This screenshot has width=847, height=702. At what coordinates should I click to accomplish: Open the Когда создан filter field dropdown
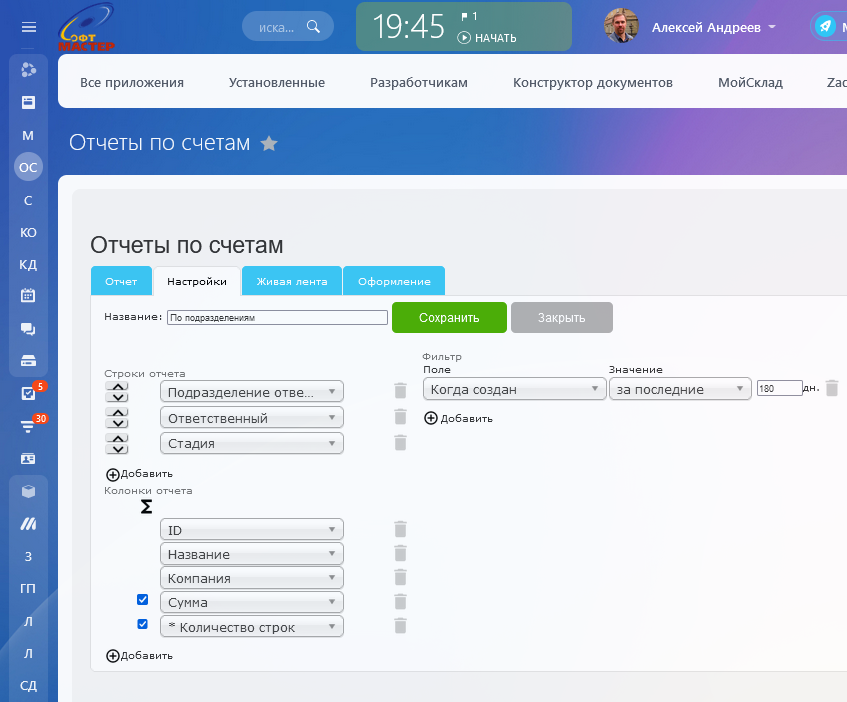coord(514,389)
